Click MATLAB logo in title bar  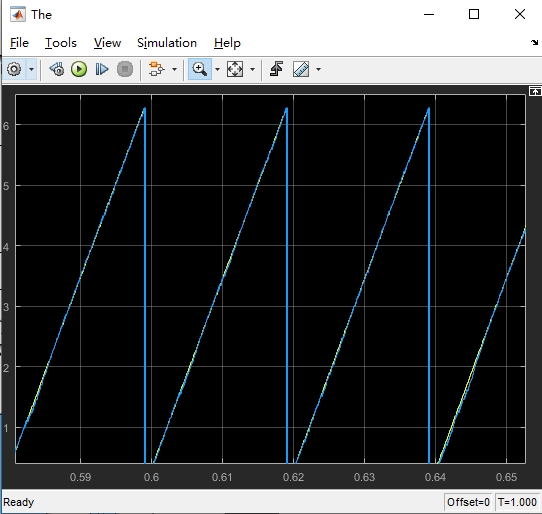pos(18,15)
